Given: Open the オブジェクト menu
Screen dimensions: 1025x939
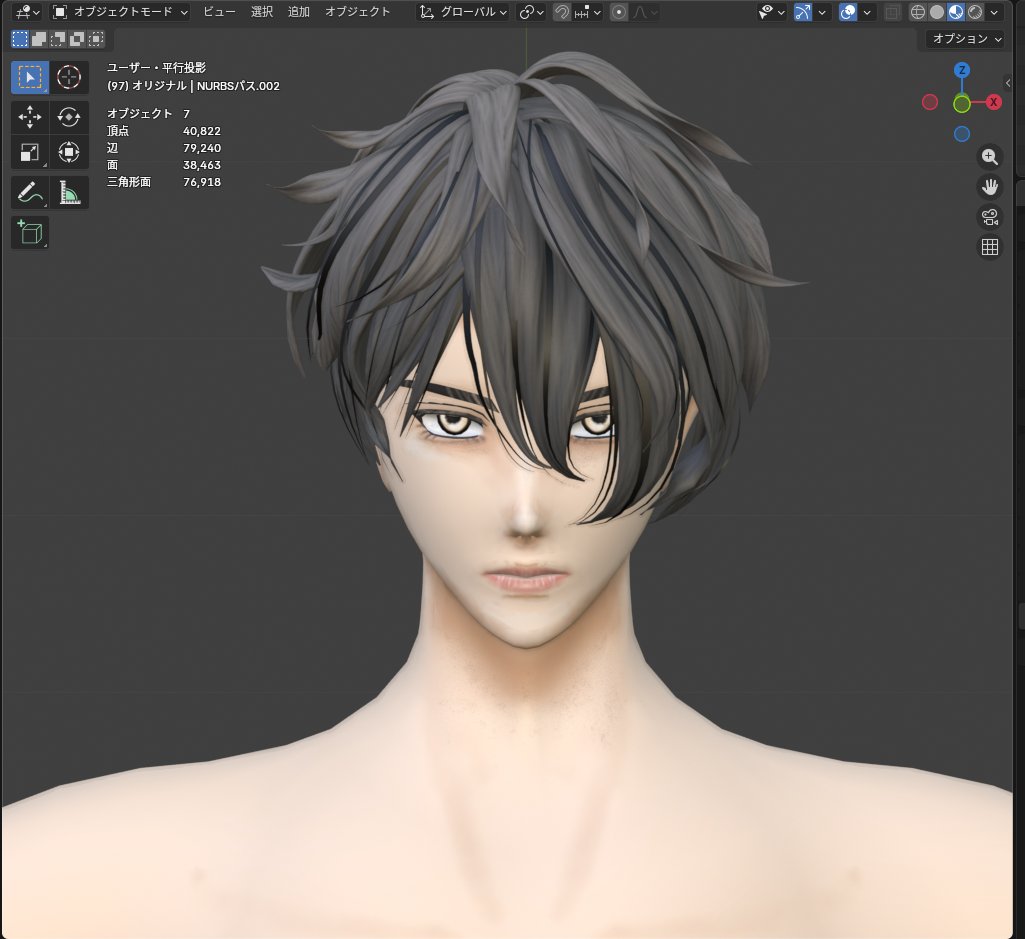Looking at the screenshot, I should (x=358, y=12).
